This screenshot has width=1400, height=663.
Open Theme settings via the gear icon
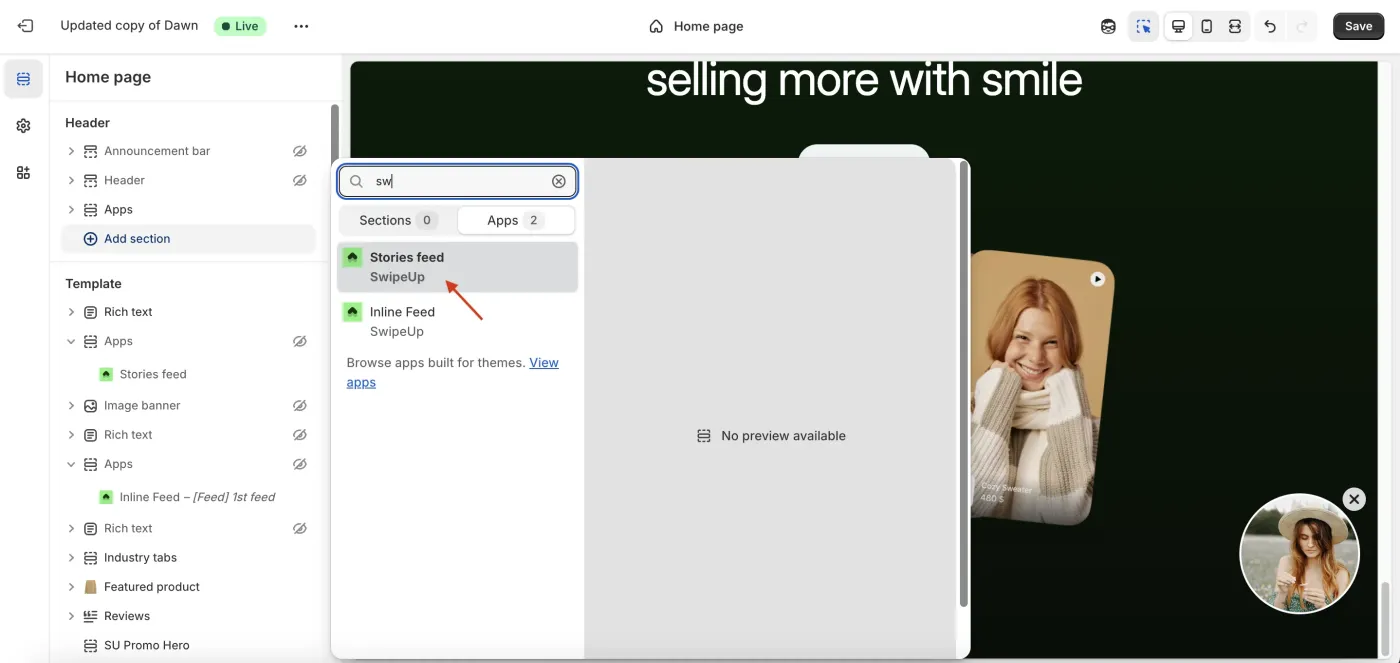tap(23, 125)
